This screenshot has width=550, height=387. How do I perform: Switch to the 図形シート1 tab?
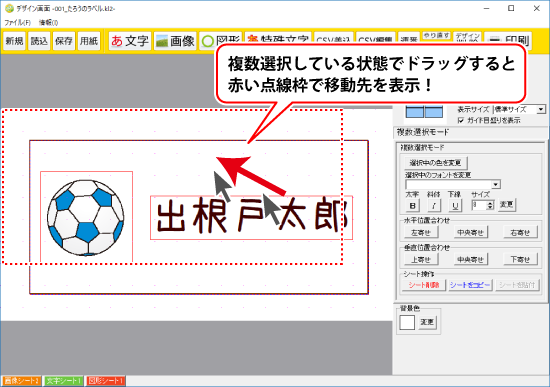106,381
